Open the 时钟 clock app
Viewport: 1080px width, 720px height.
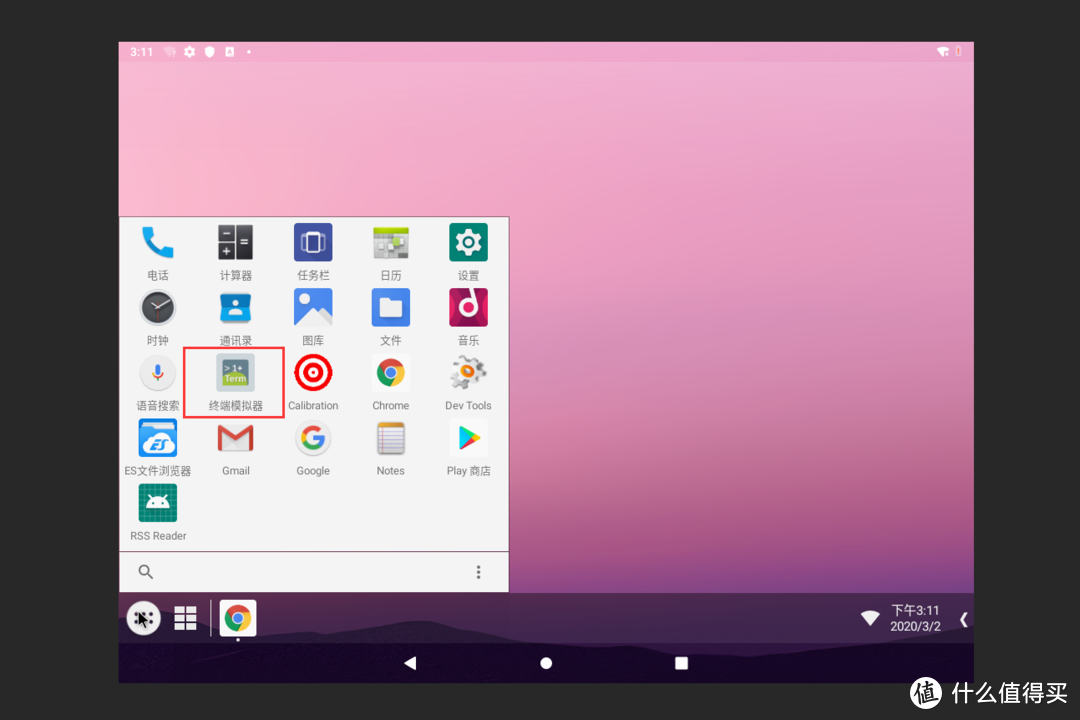[158, 318]
